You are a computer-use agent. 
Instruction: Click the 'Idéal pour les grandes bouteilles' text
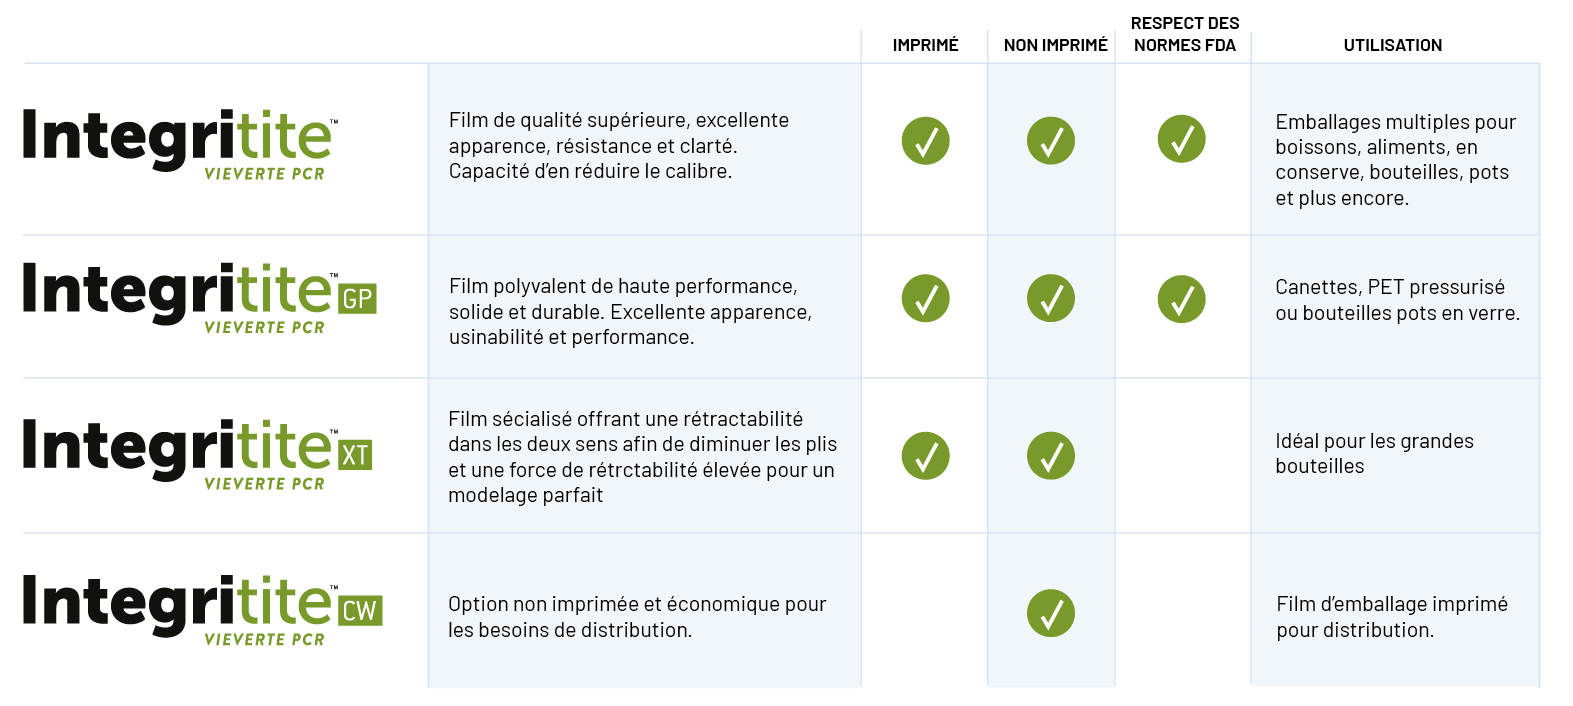[1374, 453]
